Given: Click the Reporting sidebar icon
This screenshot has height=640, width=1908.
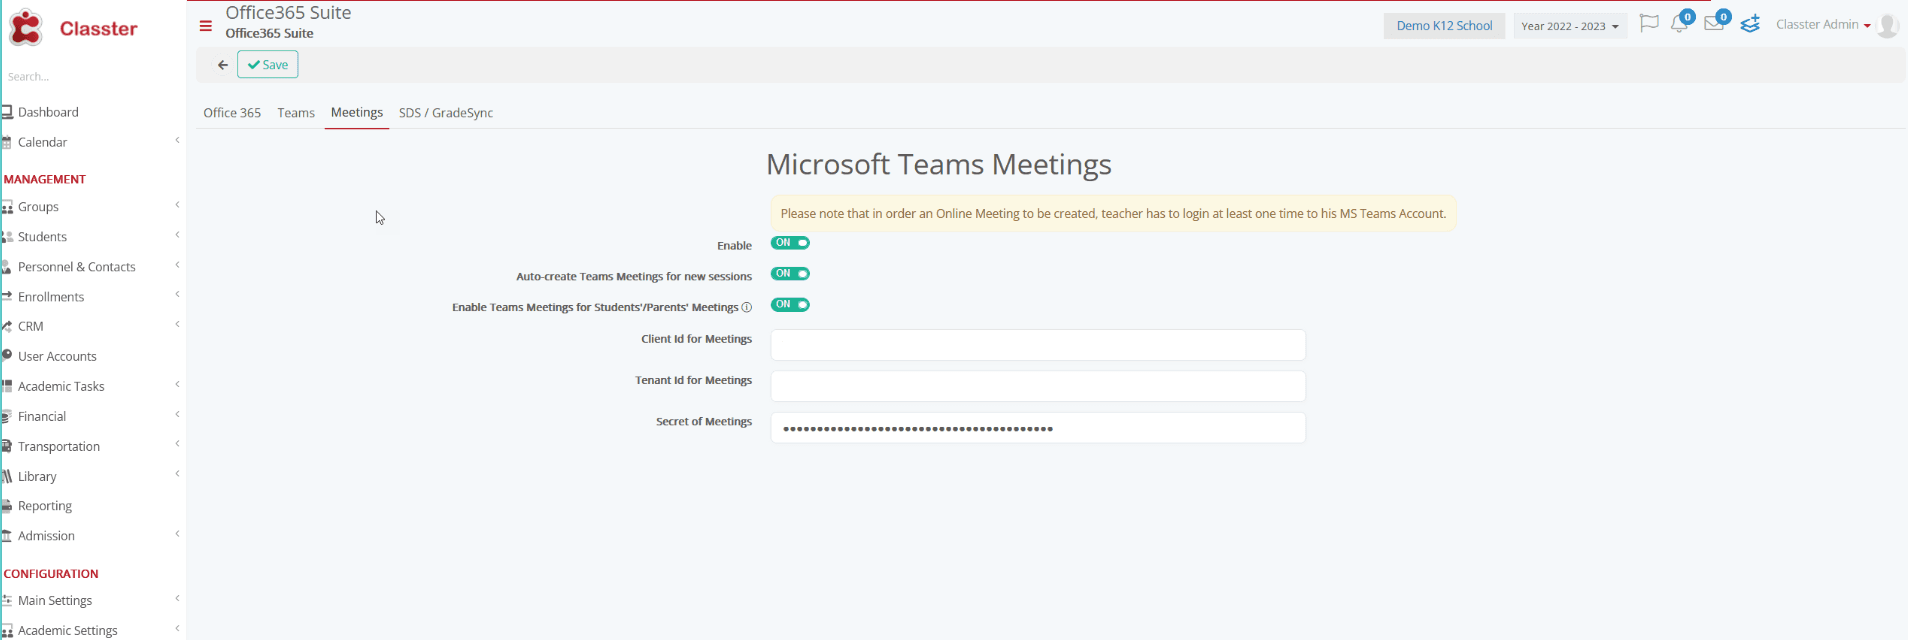Looking at the screenshot, I should [x=7, y=506].
